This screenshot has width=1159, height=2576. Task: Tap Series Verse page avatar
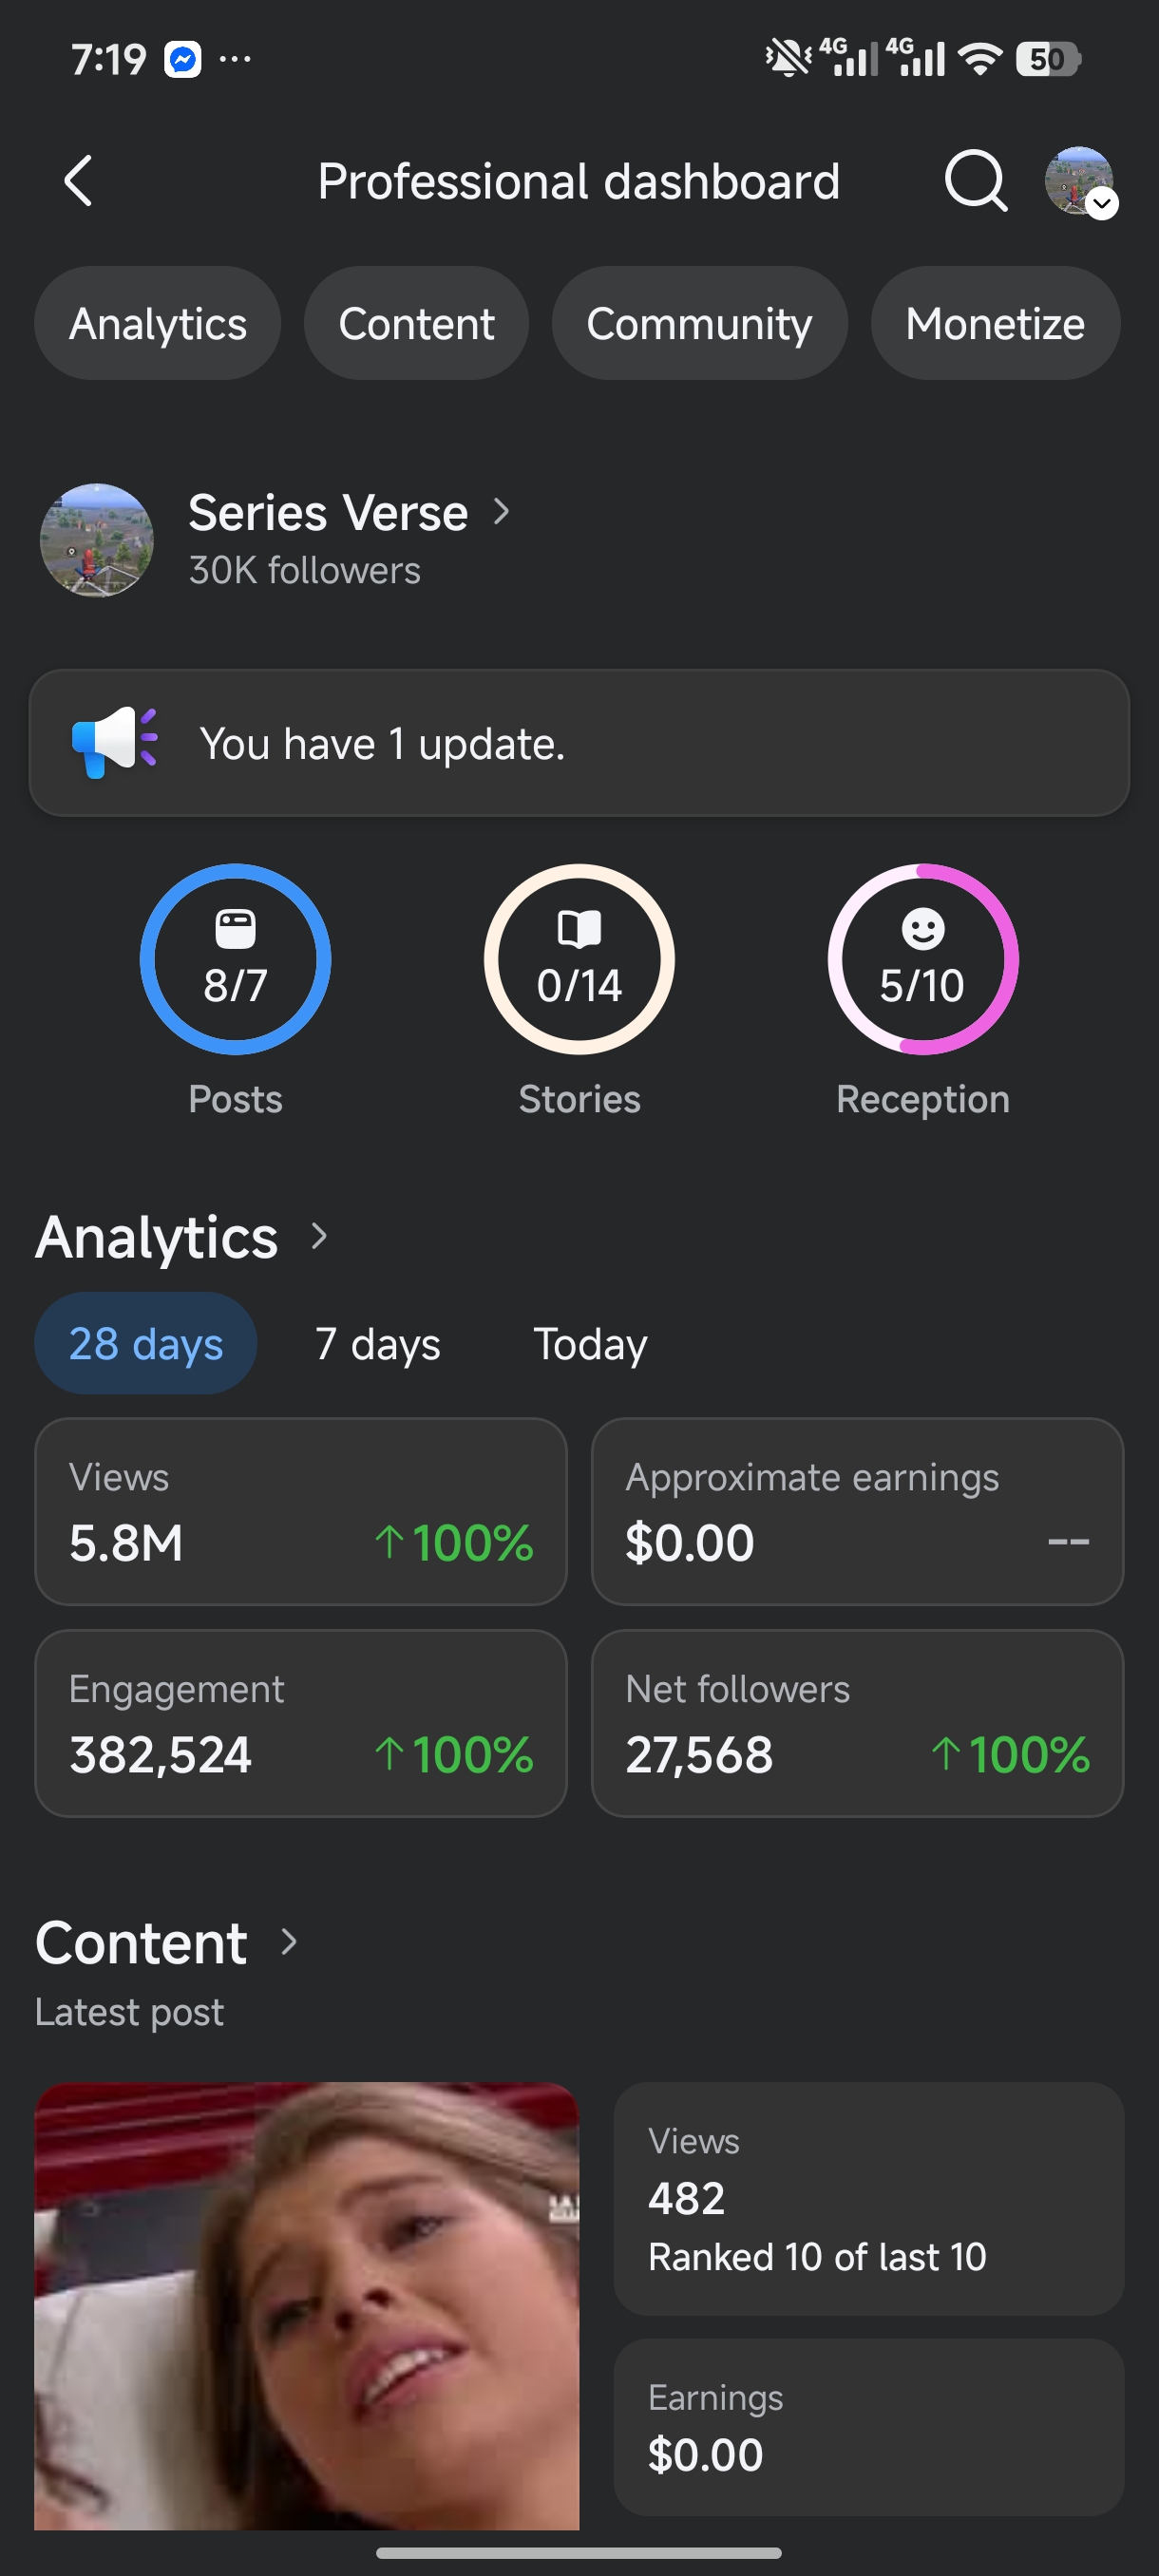97,540
